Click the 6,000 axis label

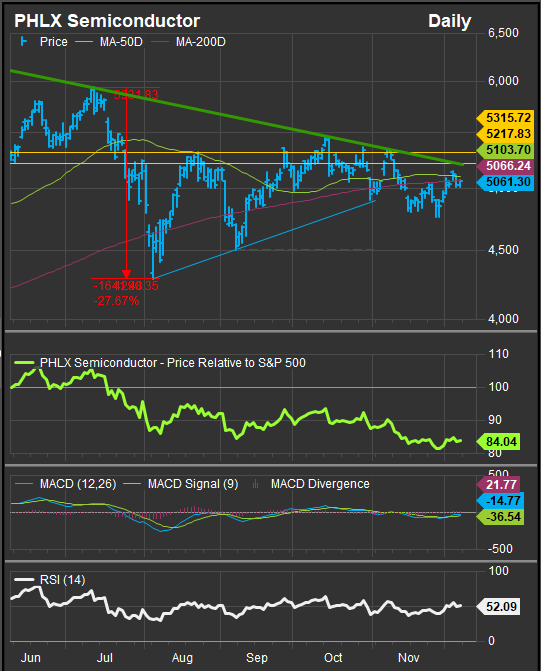[x=503, y=81]
